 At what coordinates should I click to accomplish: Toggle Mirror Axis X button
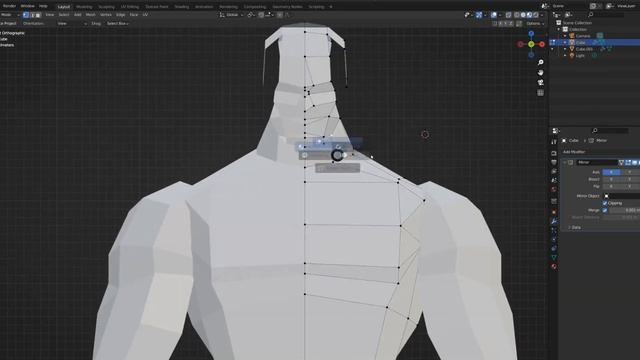611,172
